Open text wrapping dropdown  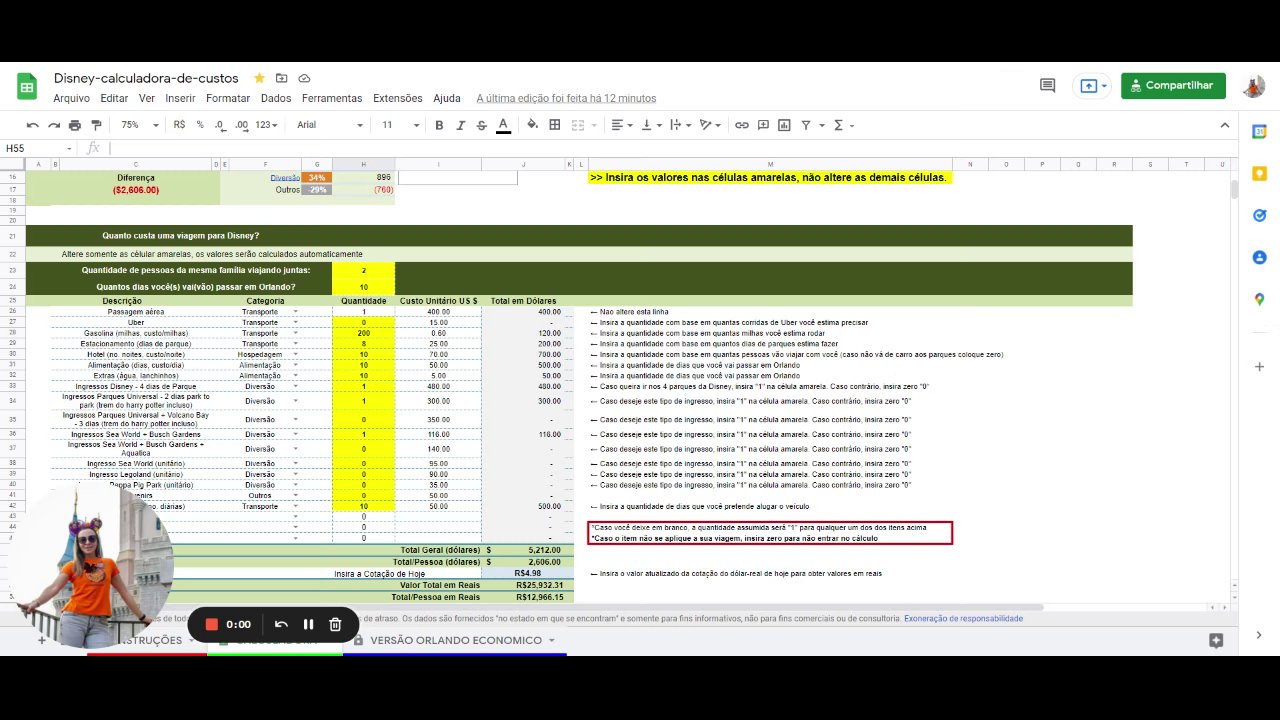(x=680, y=125)
